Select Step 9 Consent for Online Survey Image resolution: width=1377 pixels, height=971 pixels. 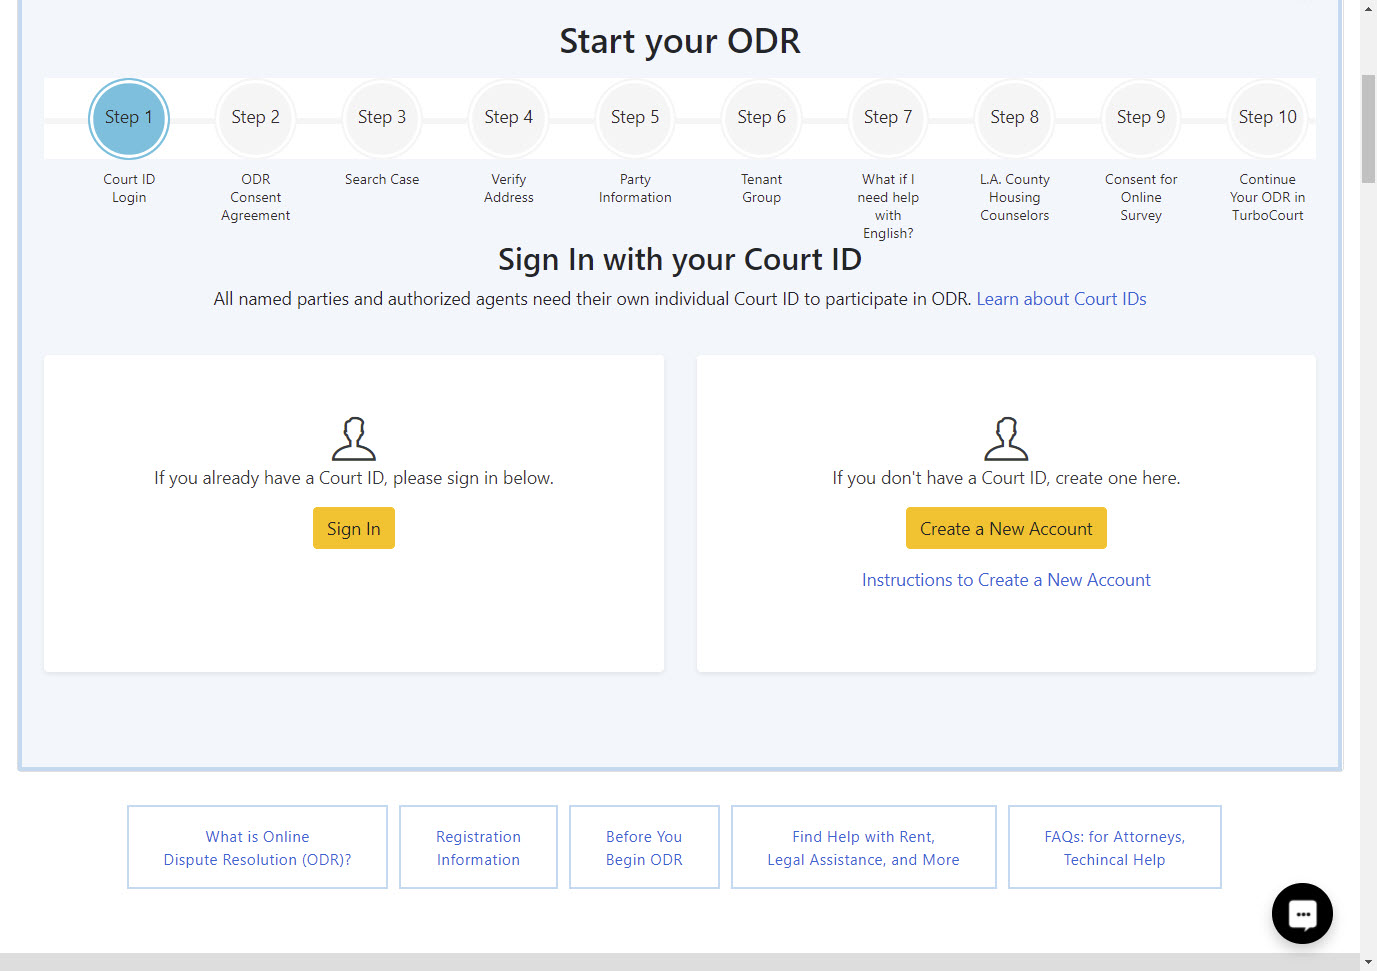(x=1141, y=118)
